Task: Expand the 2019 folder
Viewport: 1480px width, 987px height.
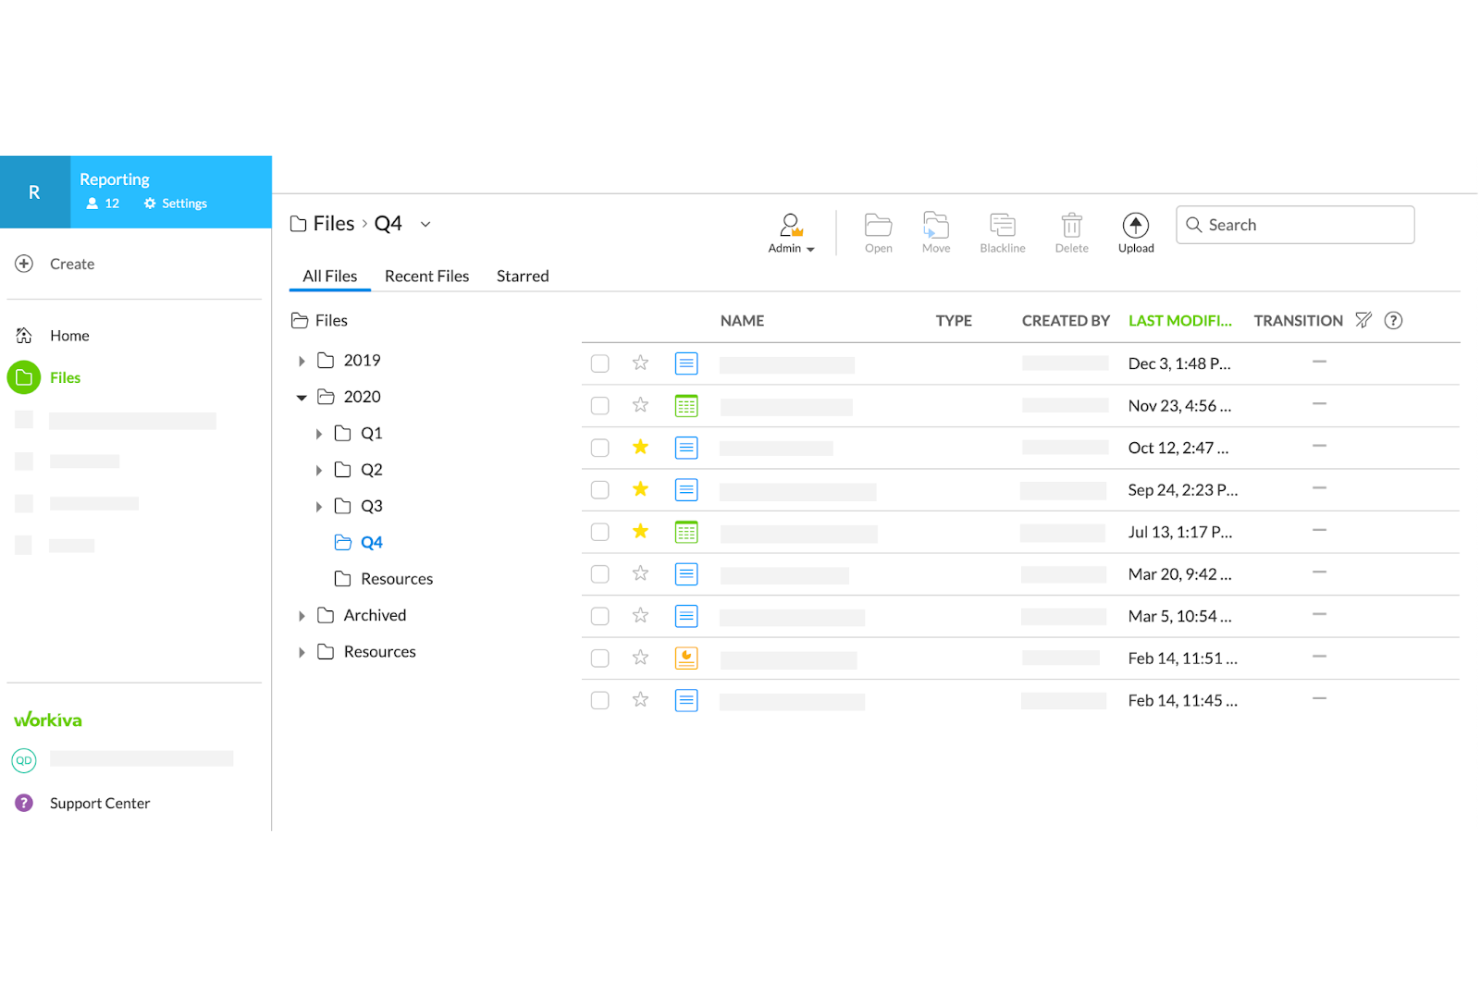Action: pyautogui.click(x=301, y=361)
